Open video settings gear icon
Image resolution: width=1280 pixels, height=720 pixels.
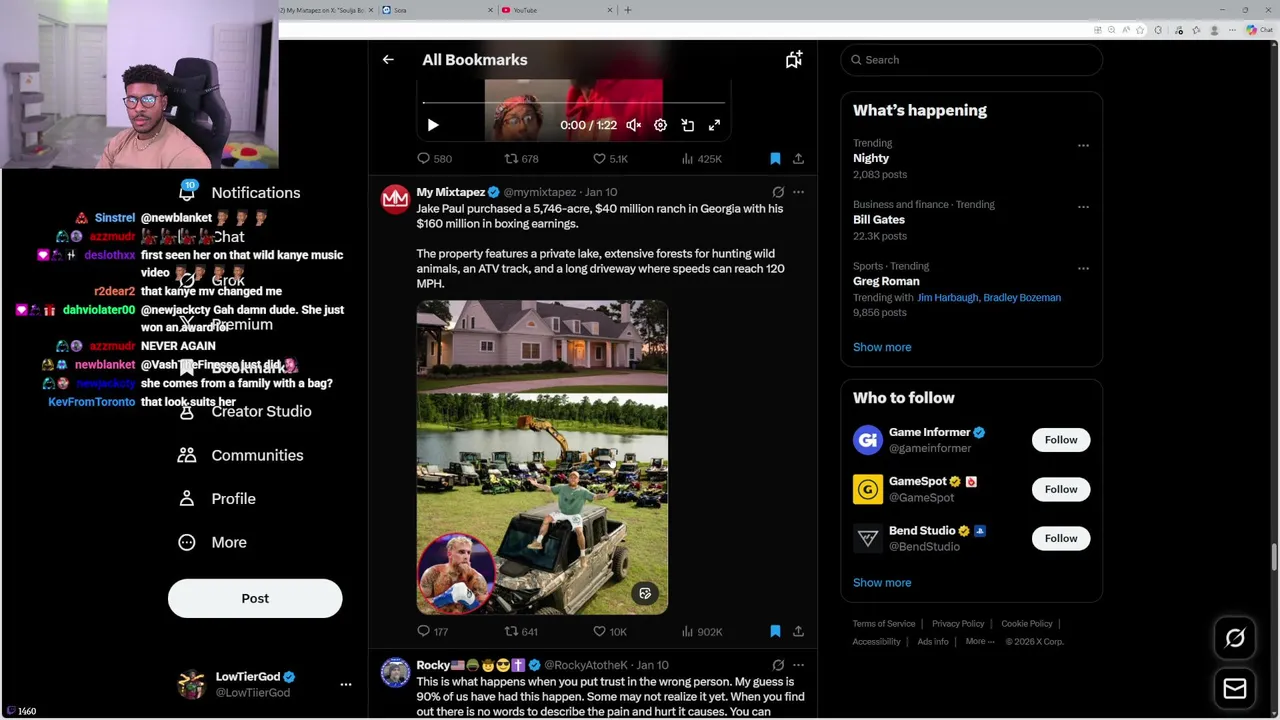[x=660, y=125]
